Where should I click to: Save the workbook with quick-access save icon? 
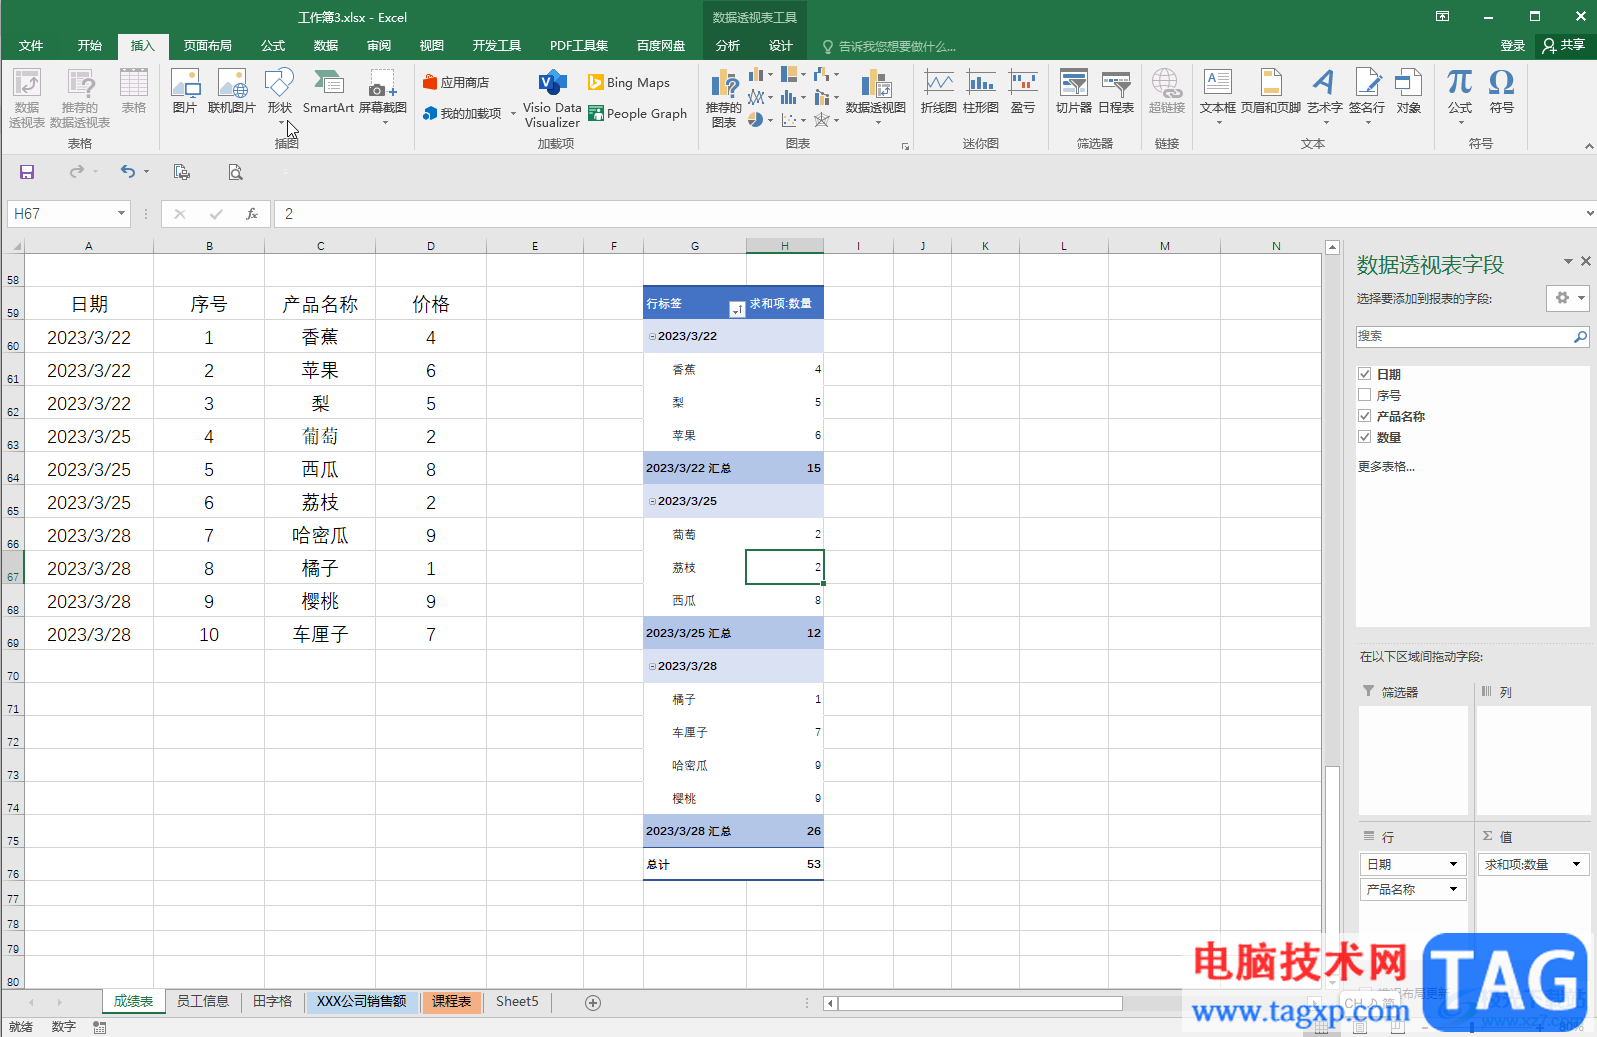pyautogui.click(x=27, y=172)
